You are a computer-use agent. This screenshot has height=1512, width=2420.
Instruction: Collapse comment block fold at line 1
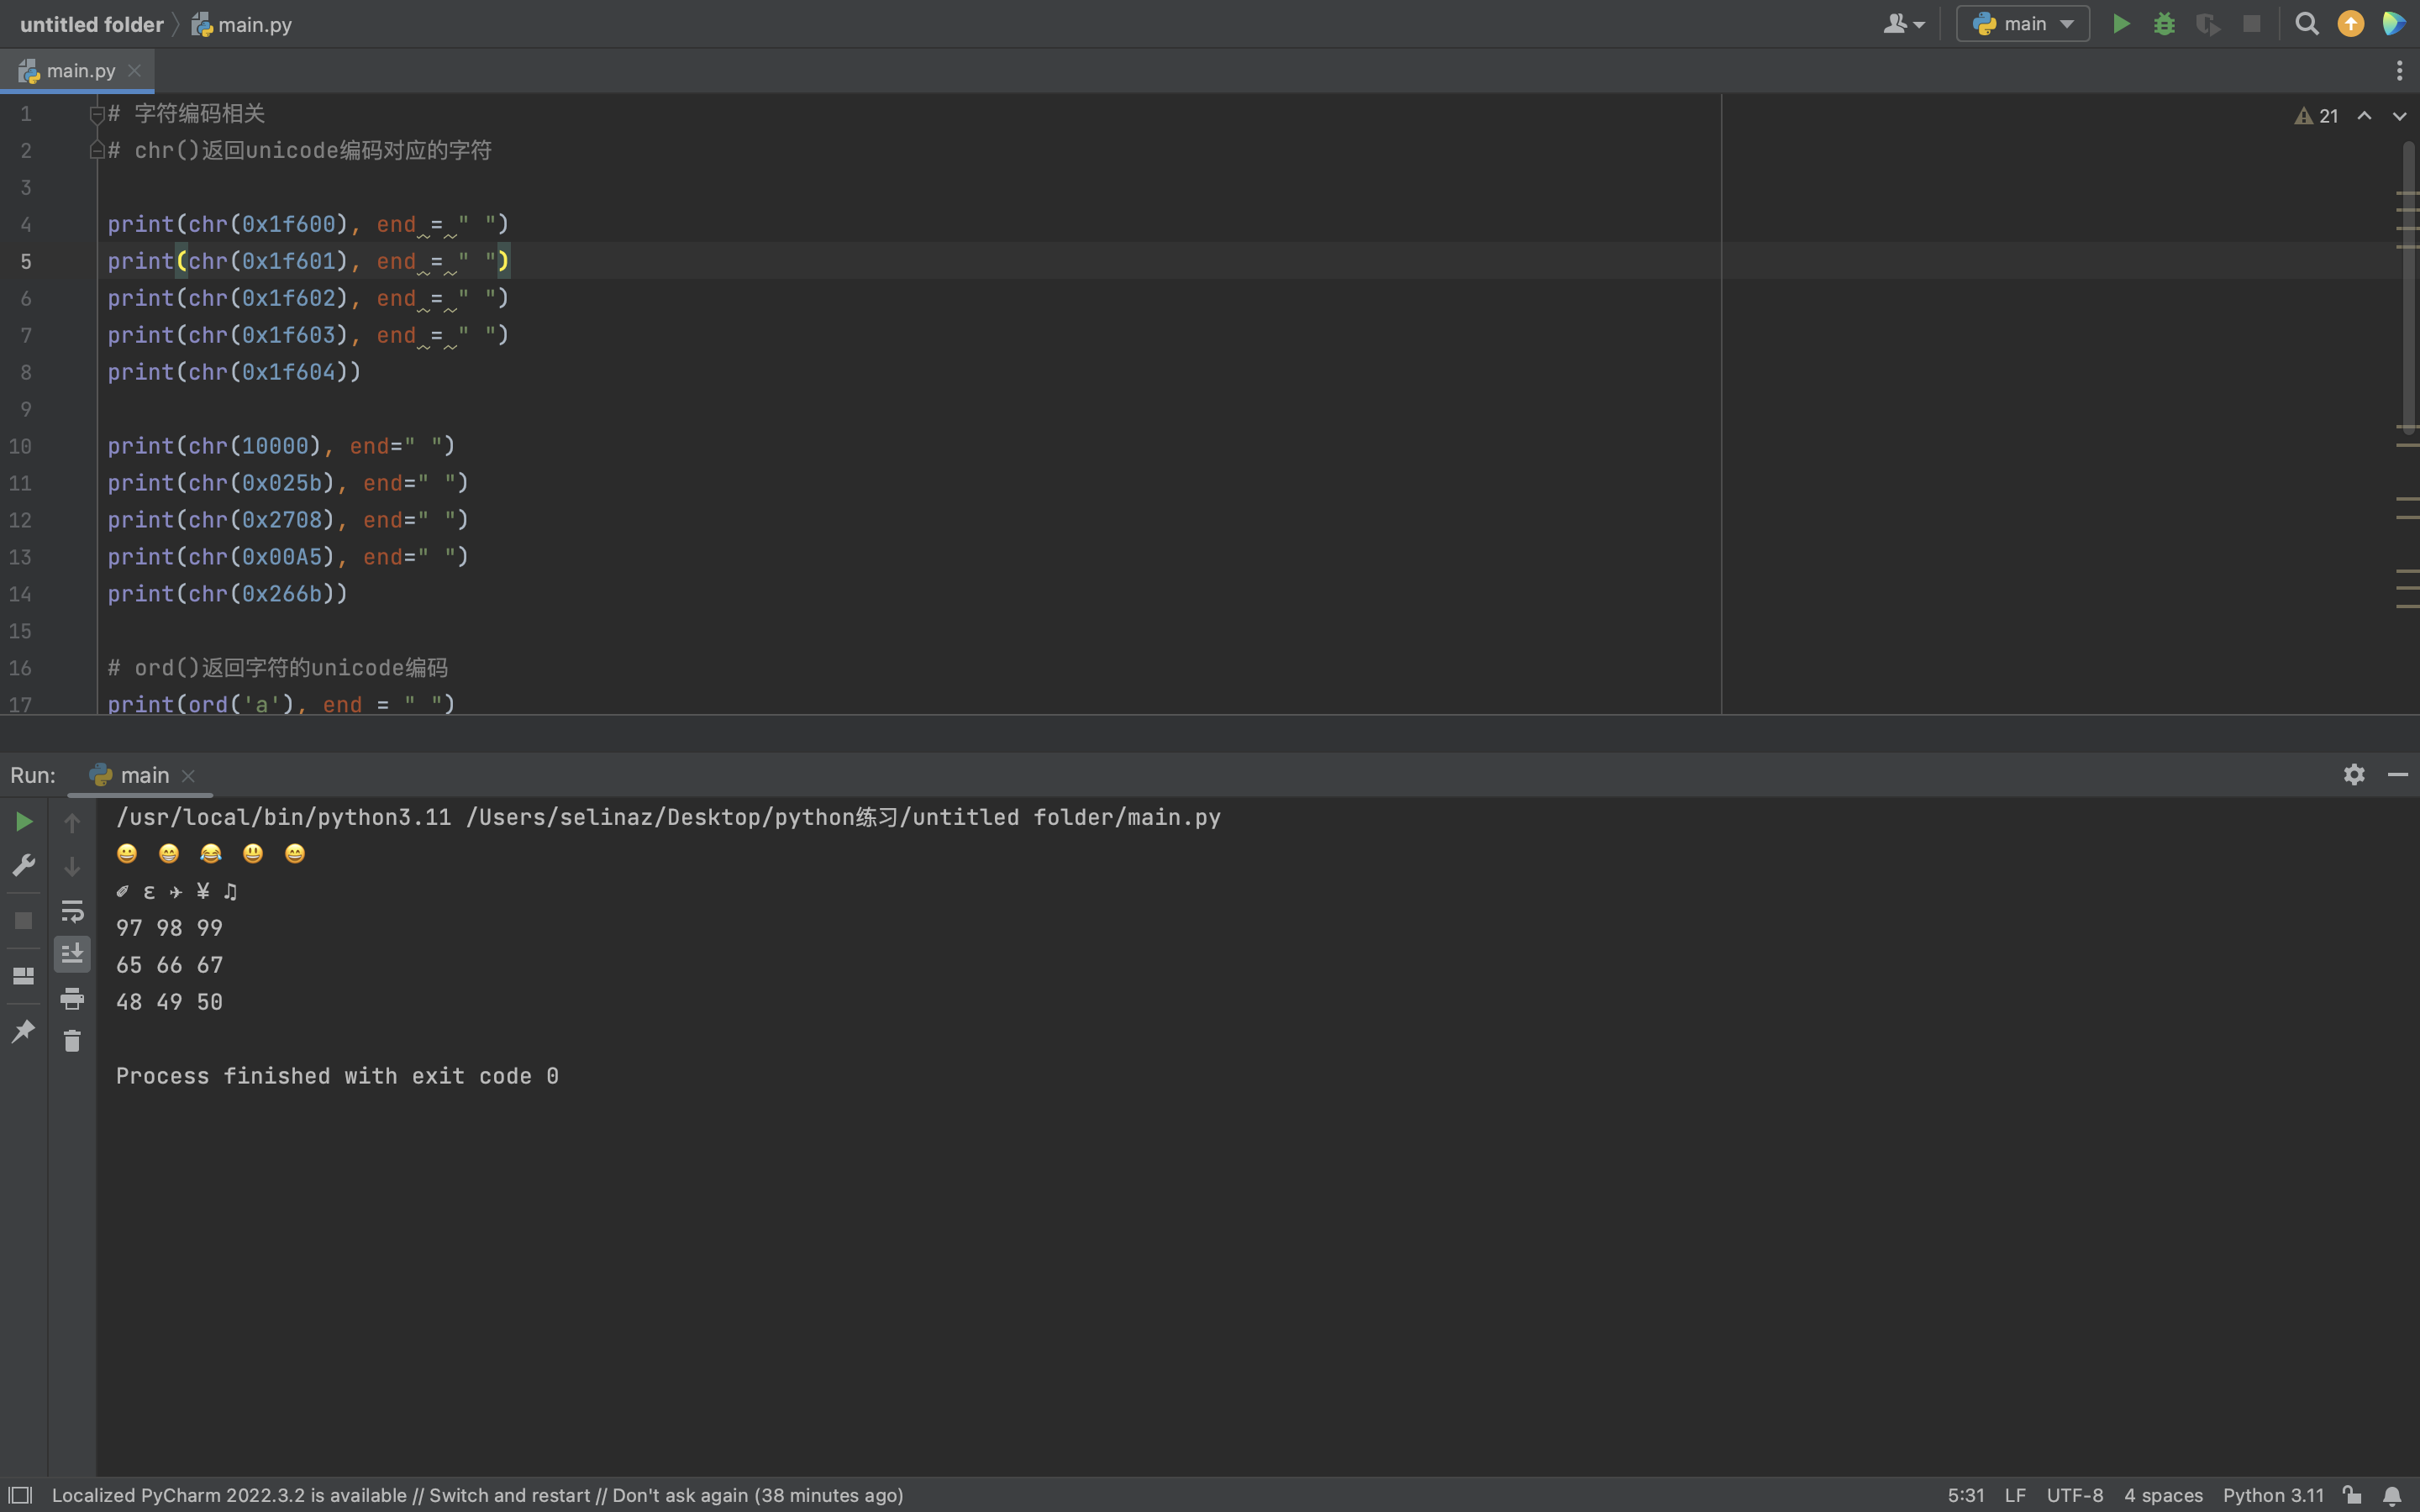[97, 114]
